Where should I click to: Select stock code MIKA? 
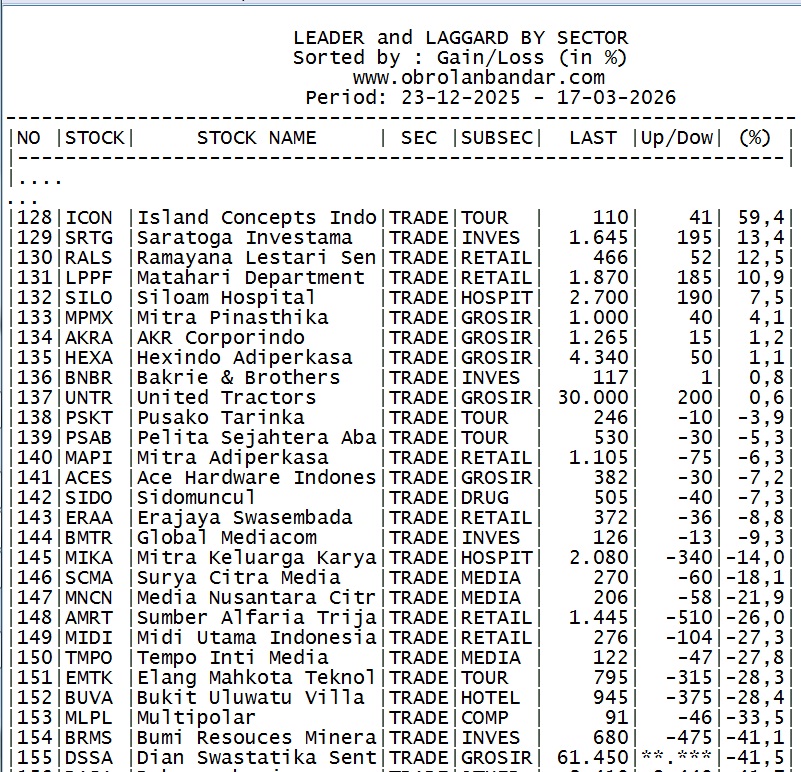(x=88, y=557)
